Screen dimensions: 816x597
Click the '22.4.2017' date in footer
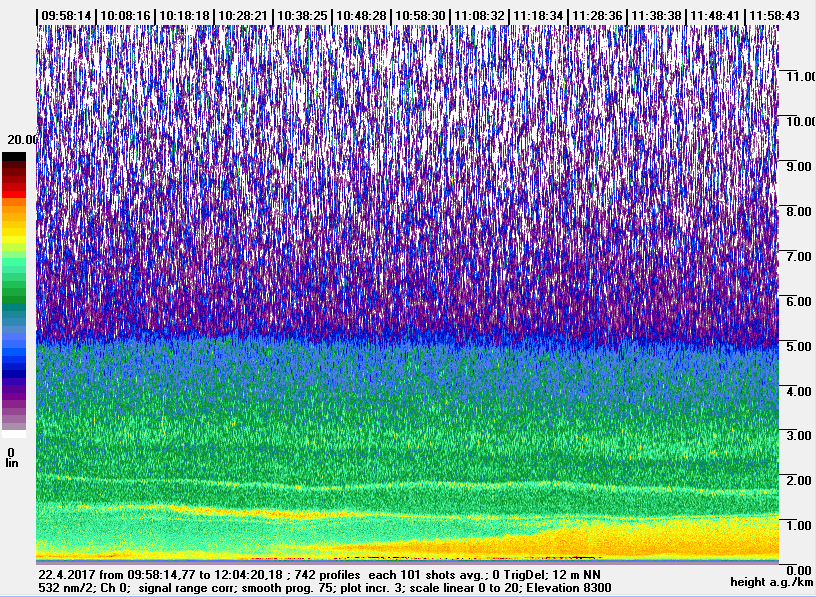pyautogui.click(x=67, y=575)
